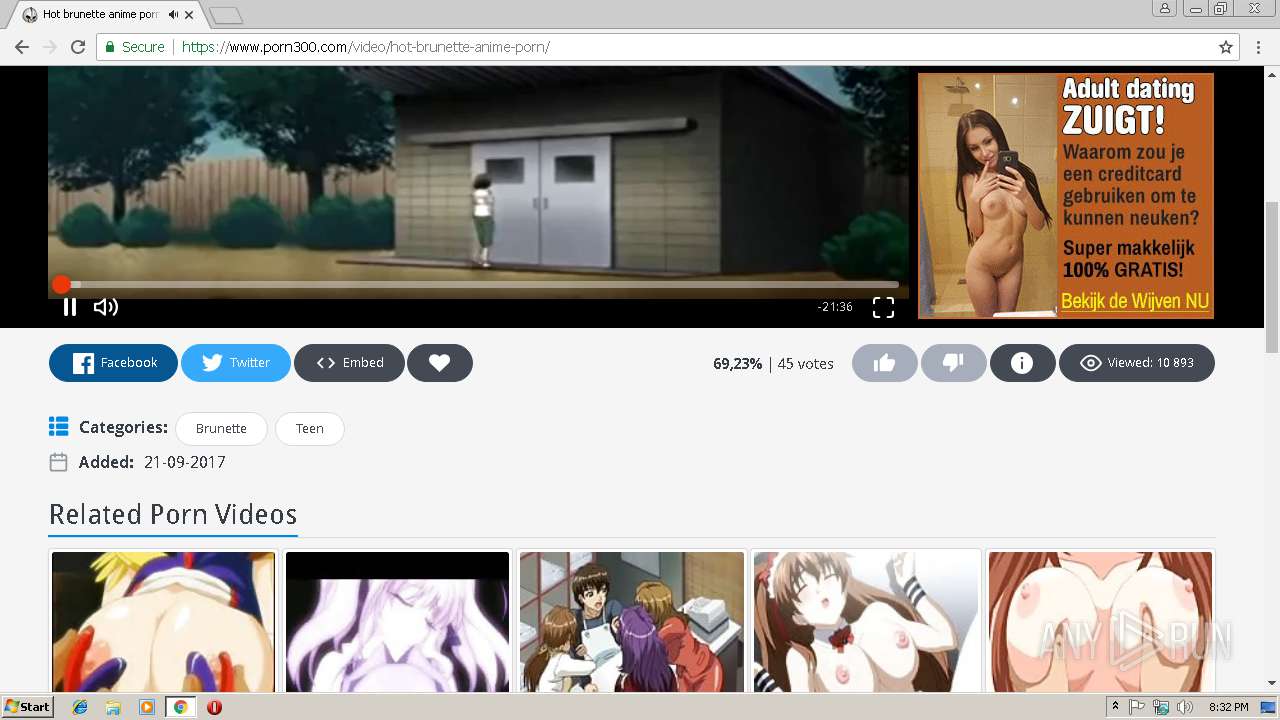Click the page scrollbar down arrow
The height and width of the screenshot is (720, 1280).
[1272, 683]
